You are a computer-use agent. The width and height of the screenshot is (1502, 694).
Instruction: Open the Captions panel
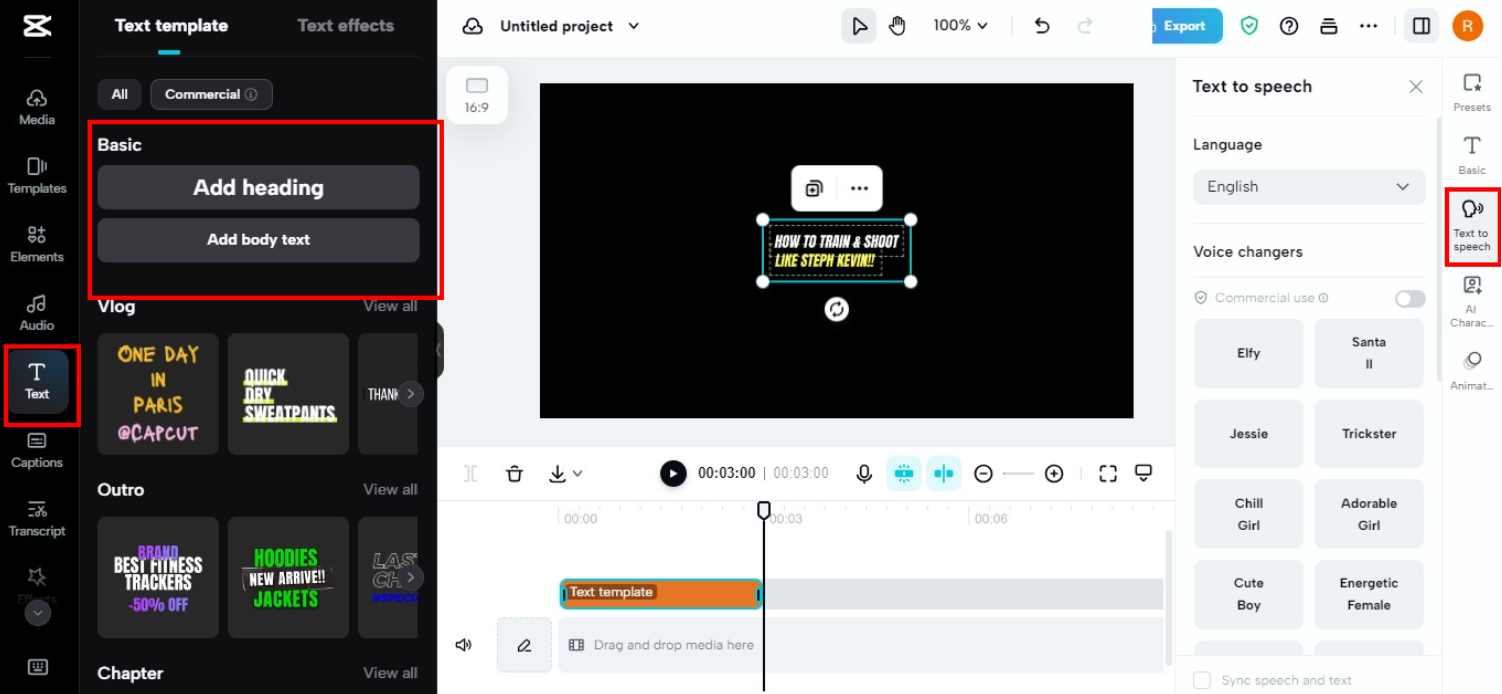(36, 450)
